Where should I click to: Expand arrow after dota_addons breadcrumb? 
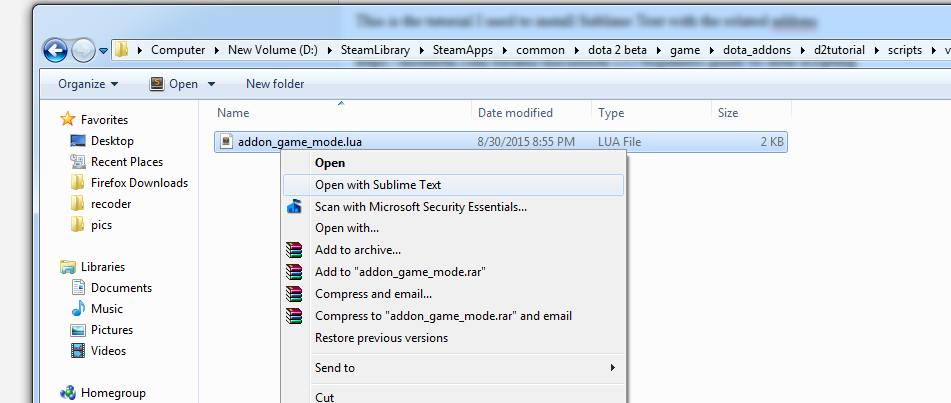tap(803, 50)
